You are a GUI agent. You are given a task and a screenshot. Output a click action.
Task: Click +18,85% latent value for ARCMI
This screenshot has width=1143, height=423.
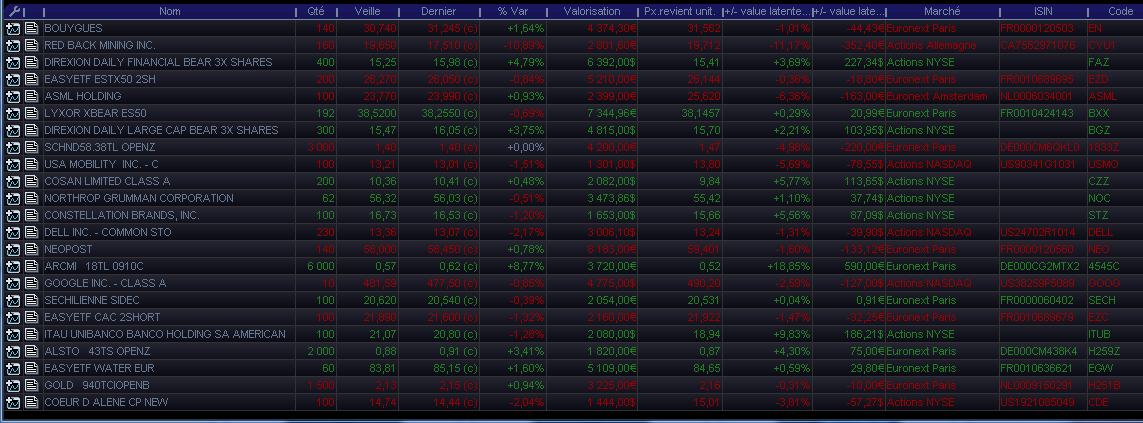pyautogui.click(x=789, y=266)
